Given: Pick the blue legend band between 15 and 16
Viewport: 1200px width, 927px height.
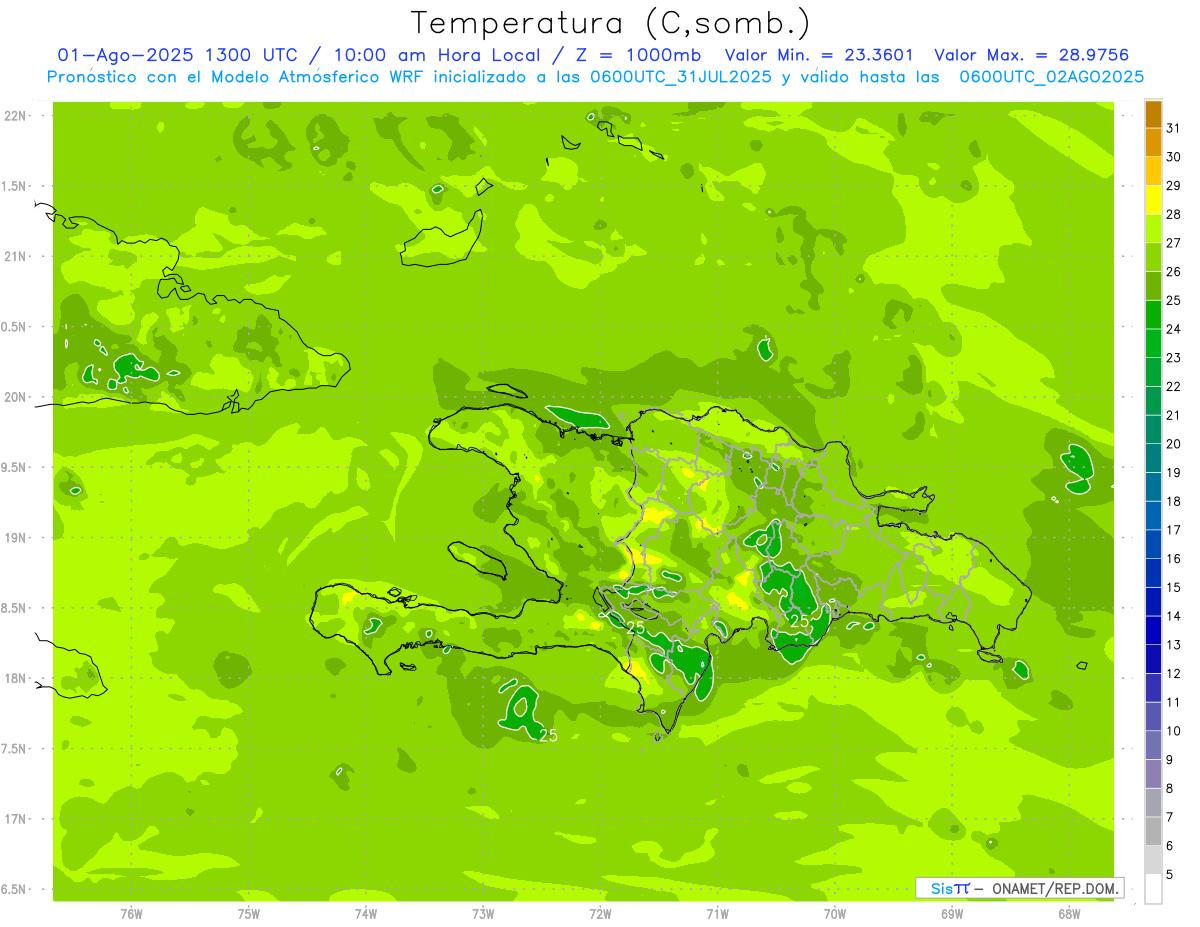Looking at the screenshot, I should click(1153, 573).
